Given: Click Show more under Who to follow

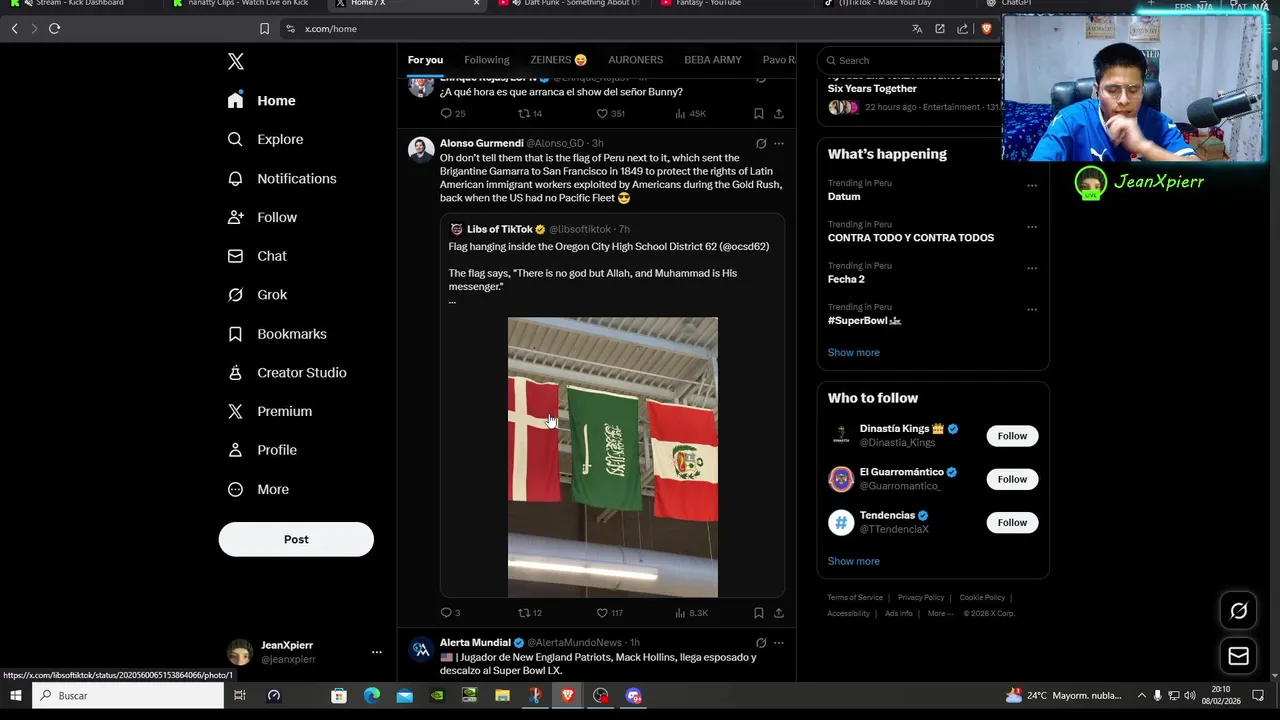Looking at the screenshot, I should (853, 562).
